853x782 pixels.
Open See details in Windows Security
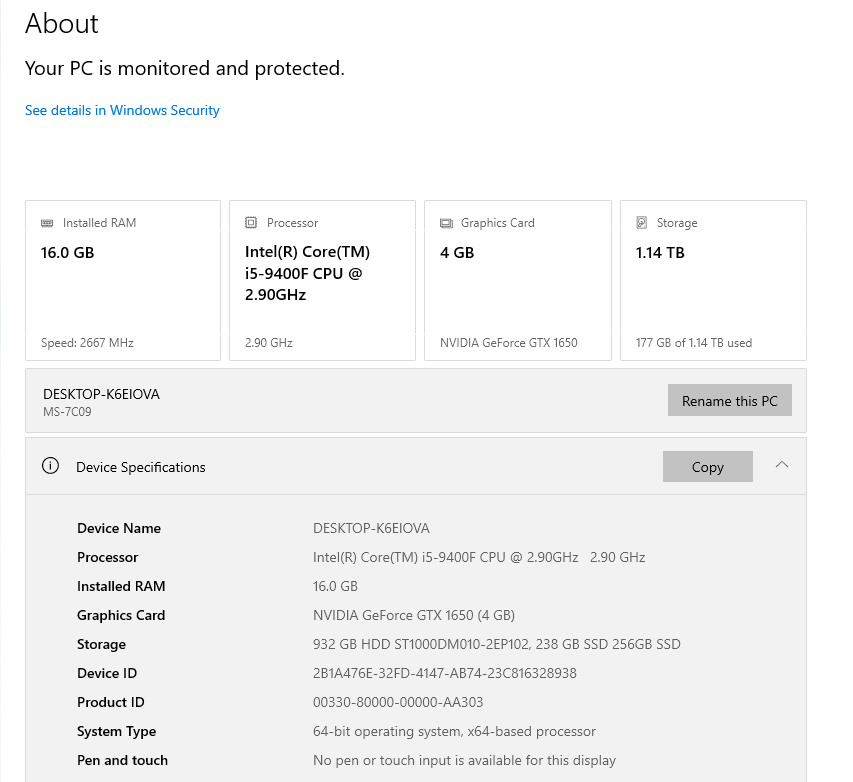[x=122, y=110]
